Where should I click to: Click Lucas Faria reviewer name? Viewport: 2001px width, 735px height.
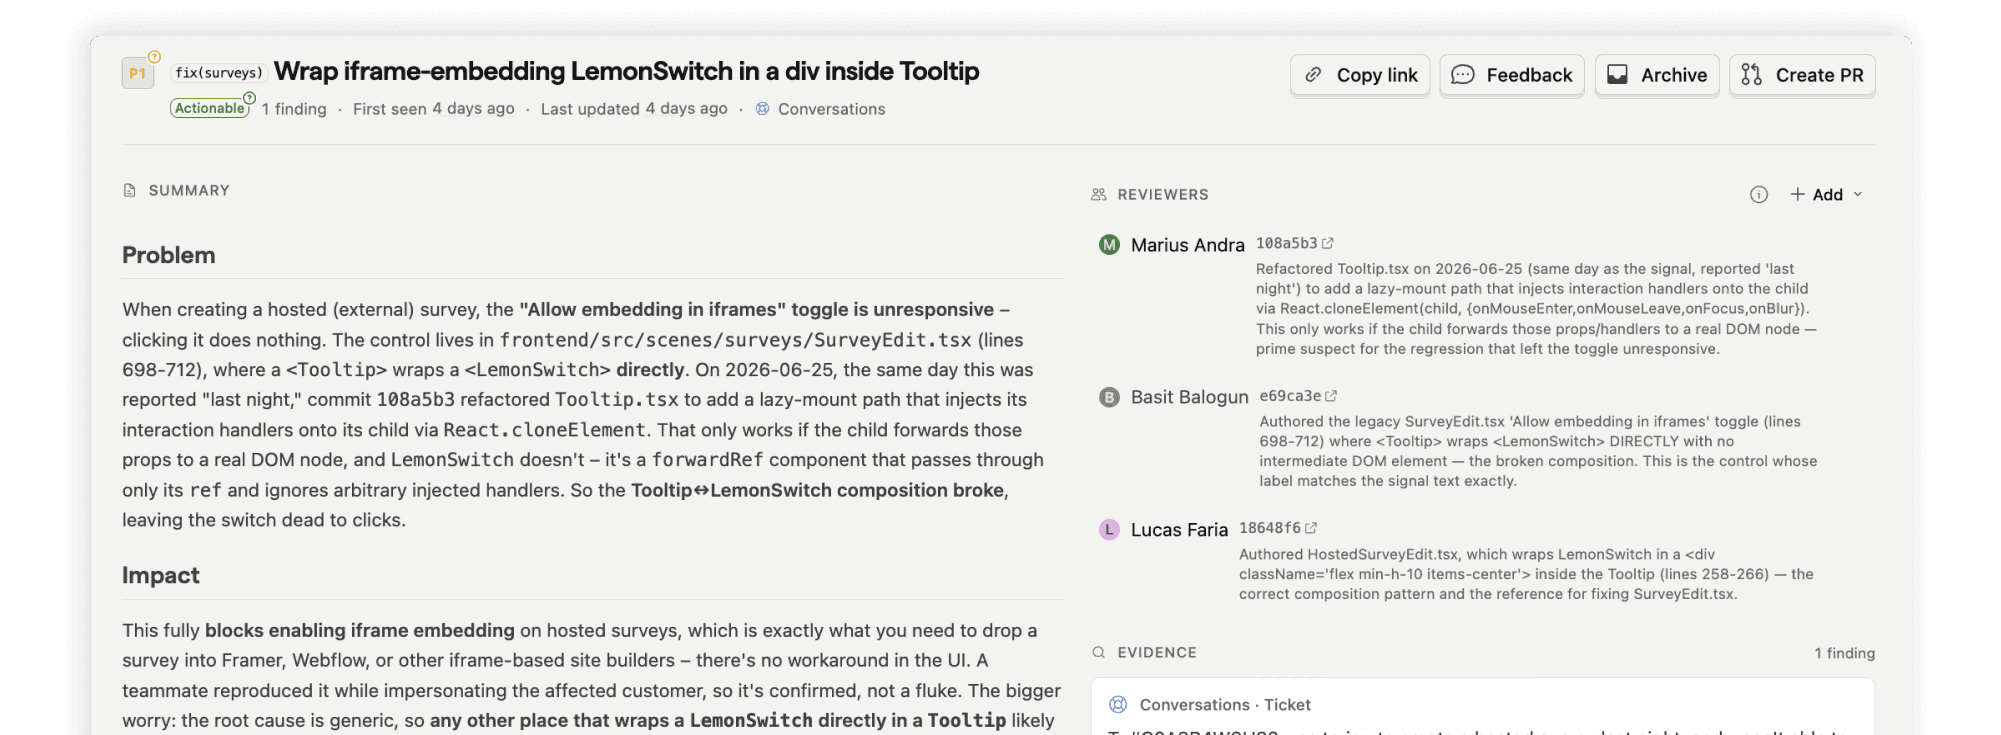(1179, 530)
